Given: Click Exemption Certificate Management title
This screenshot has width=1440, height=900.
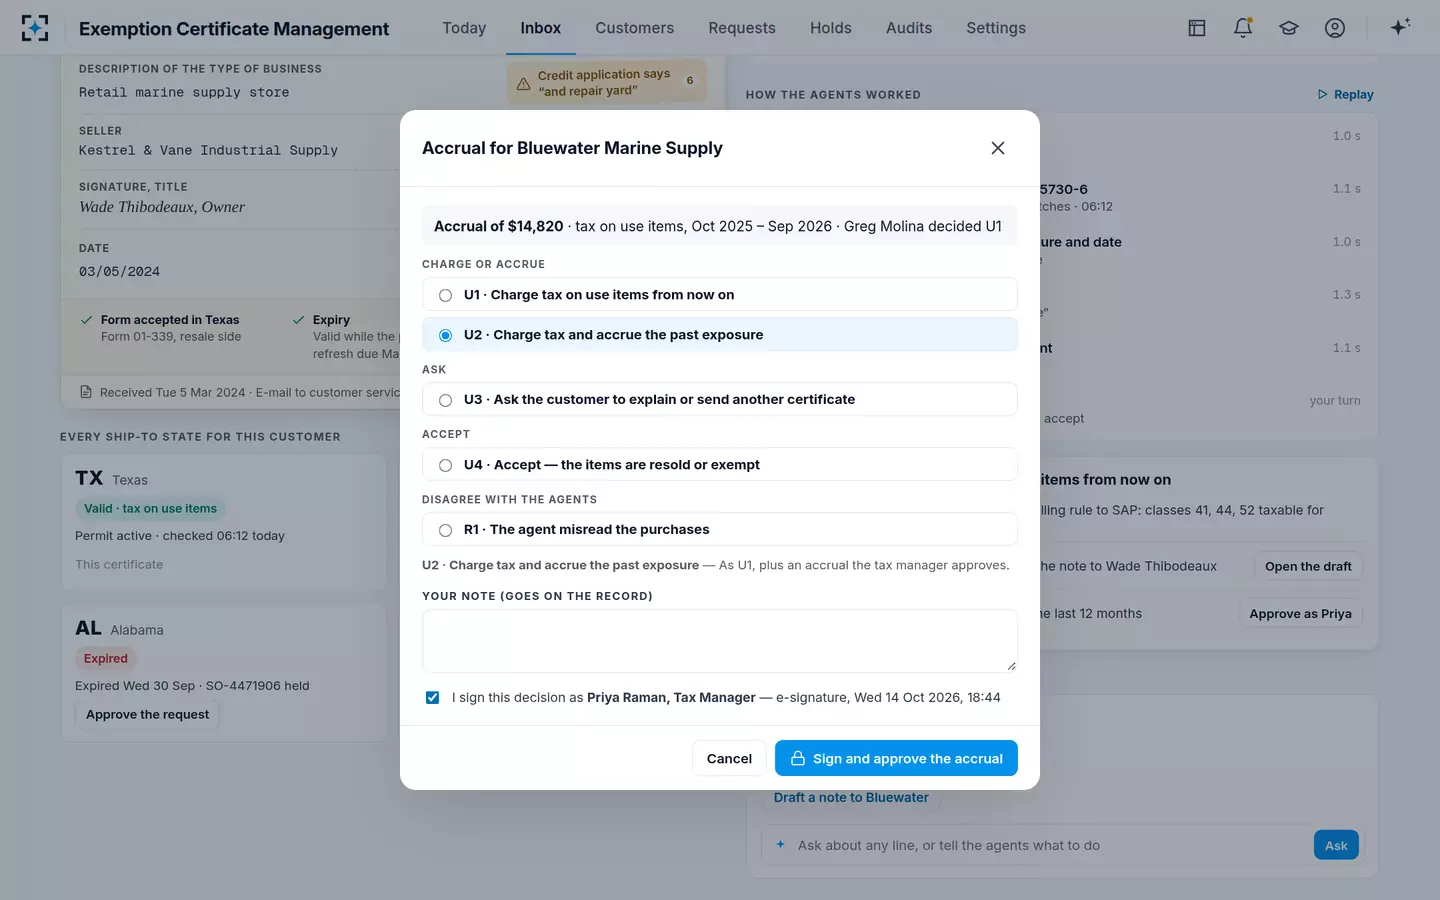Looking at the screenshot, I should [234, 28].
